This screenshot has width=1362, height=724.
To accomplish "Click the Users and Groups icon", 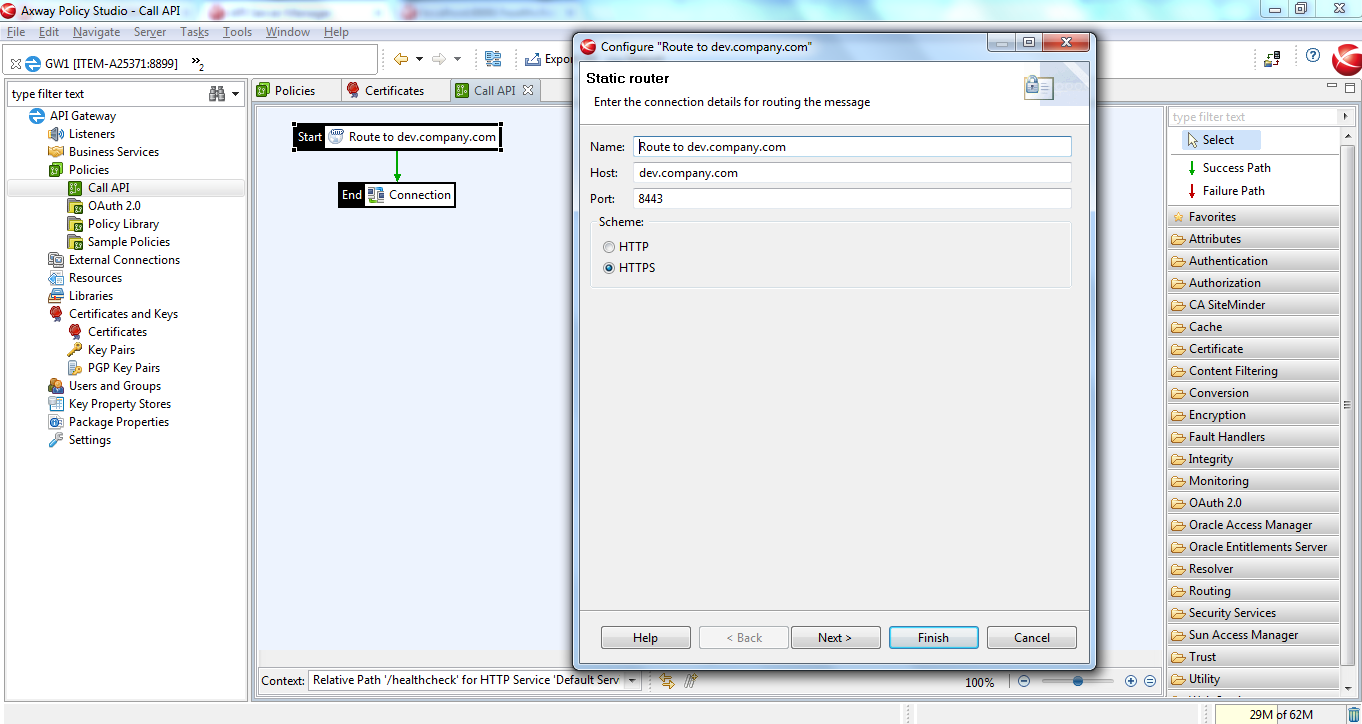I will point(56,386).
